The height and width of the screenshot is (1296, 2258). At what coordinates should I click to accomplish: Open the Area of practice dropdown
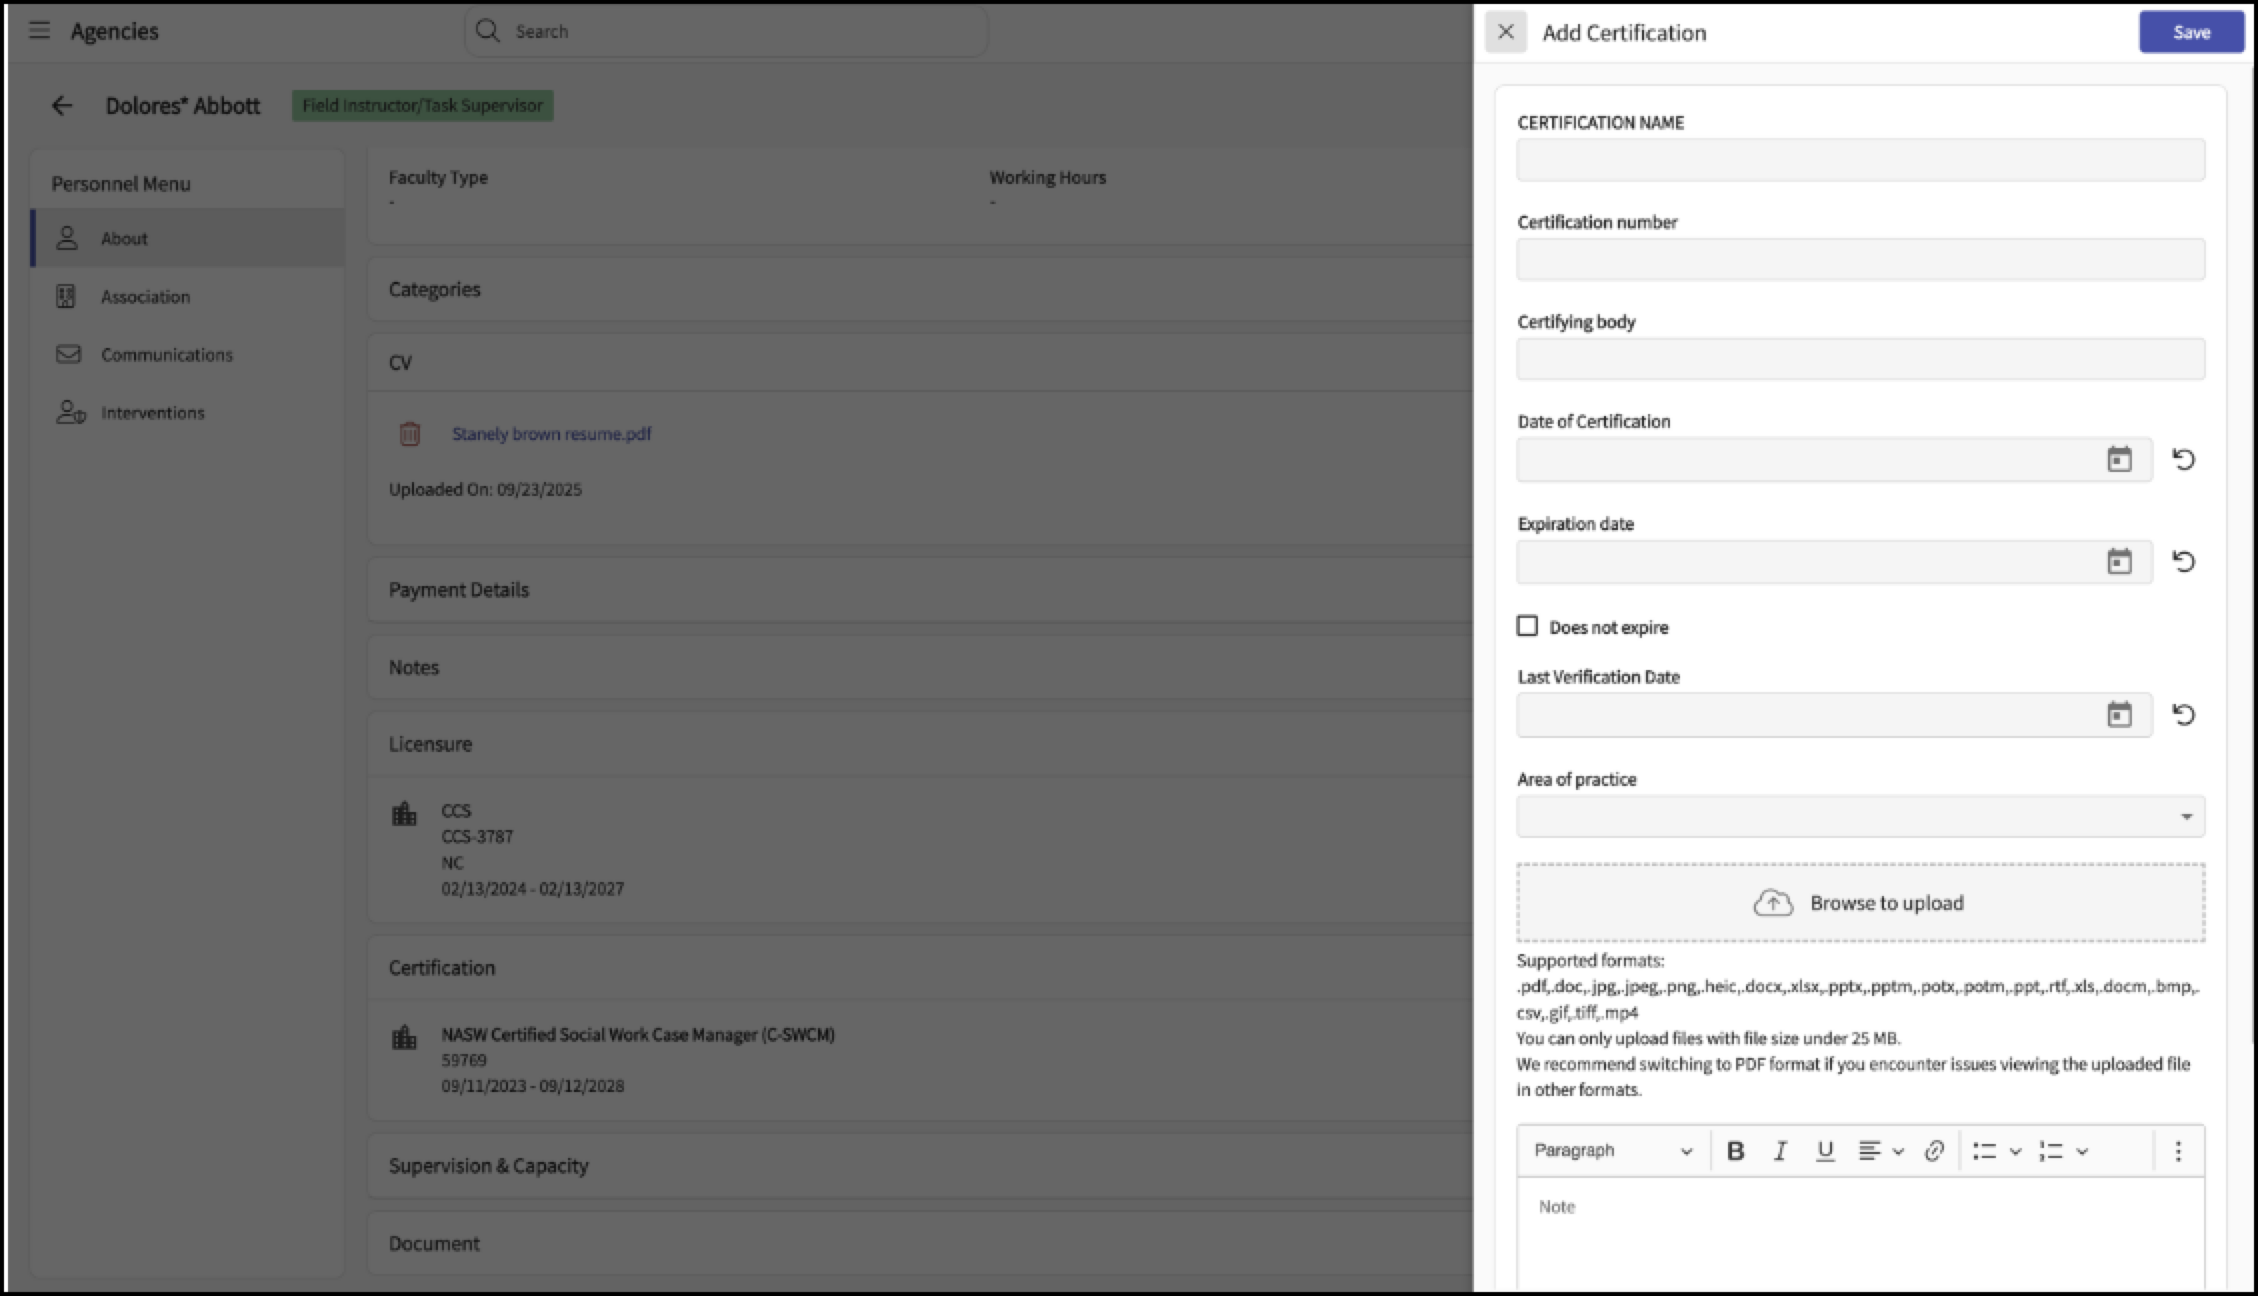1860,816
